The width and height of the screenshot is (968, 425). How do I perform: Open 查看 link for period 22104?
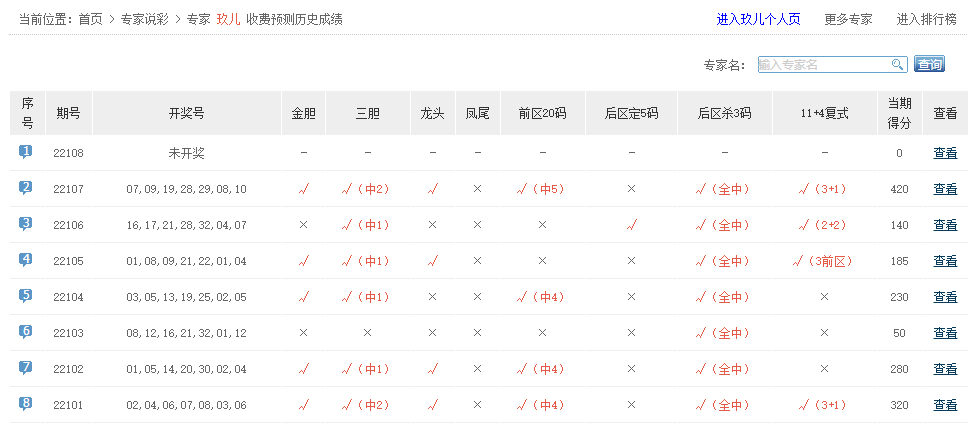coord(945,297)
